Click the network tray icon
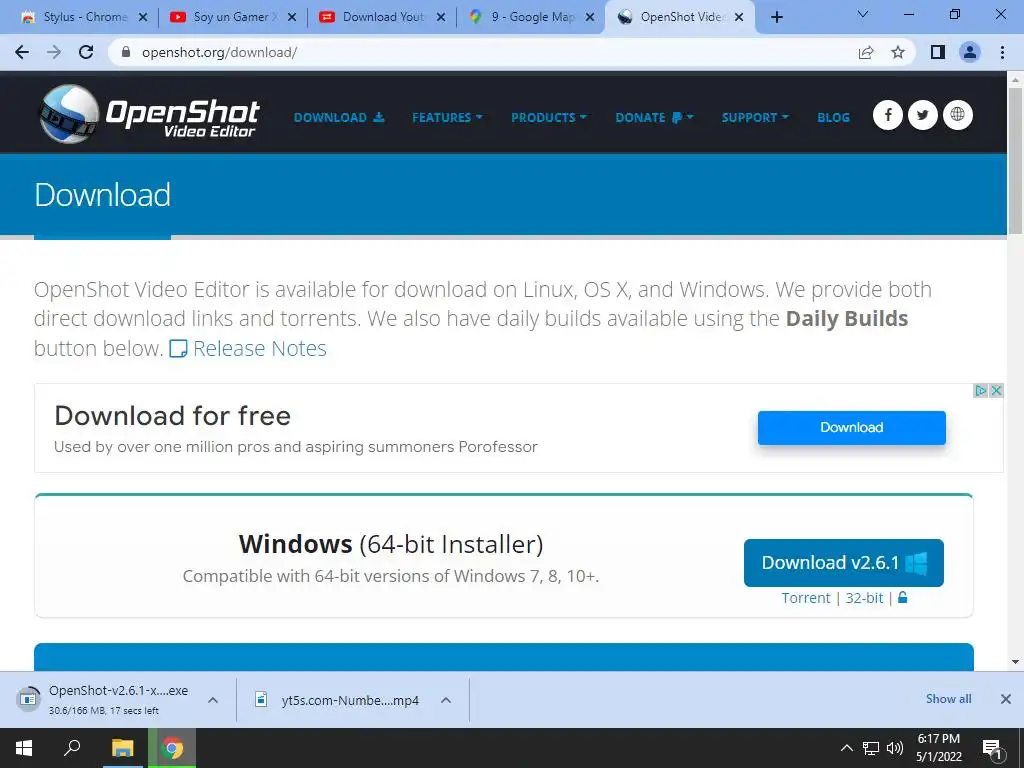 pos(871,748)
